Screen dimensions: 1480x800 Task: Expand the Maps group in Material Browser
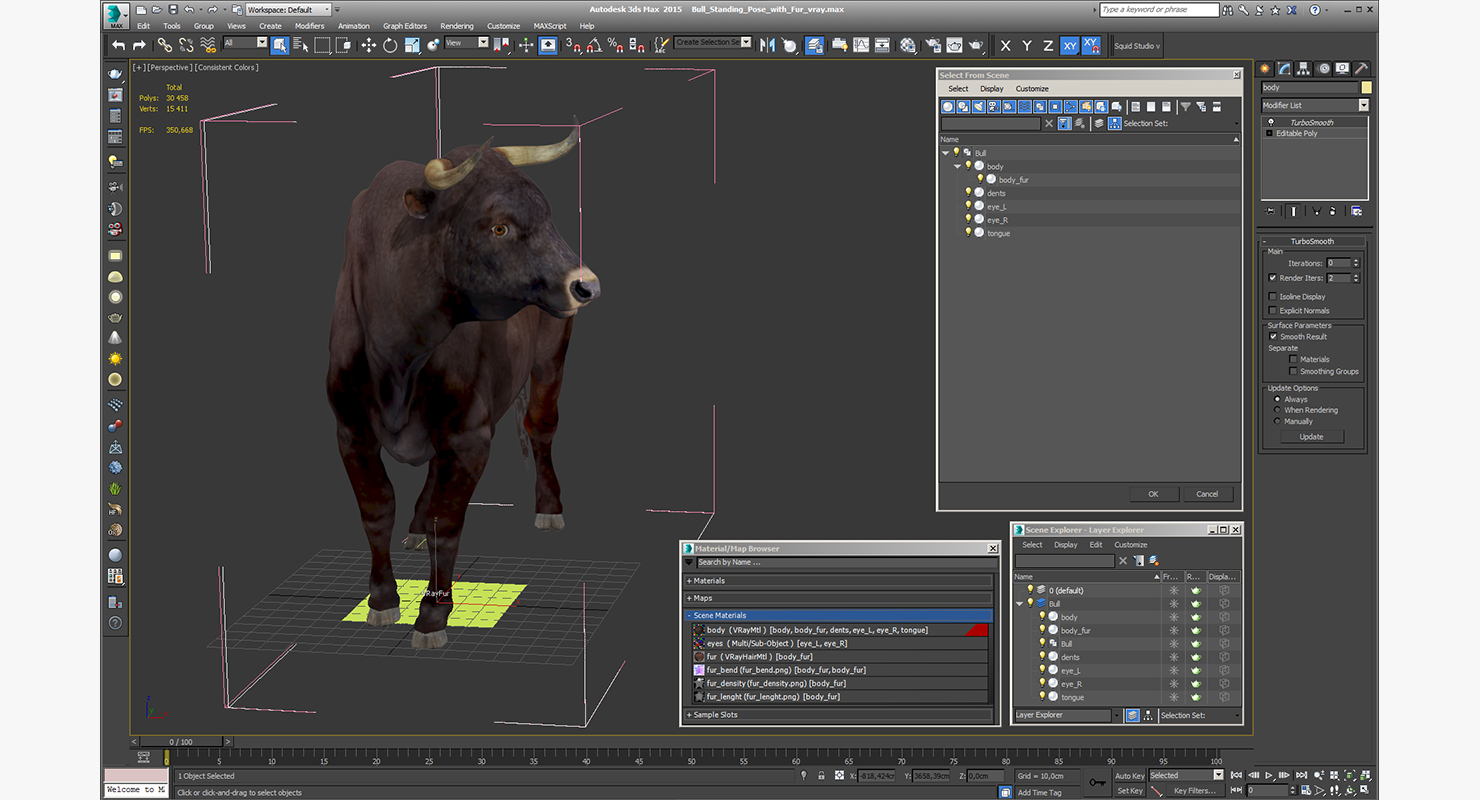pos(838,598)
